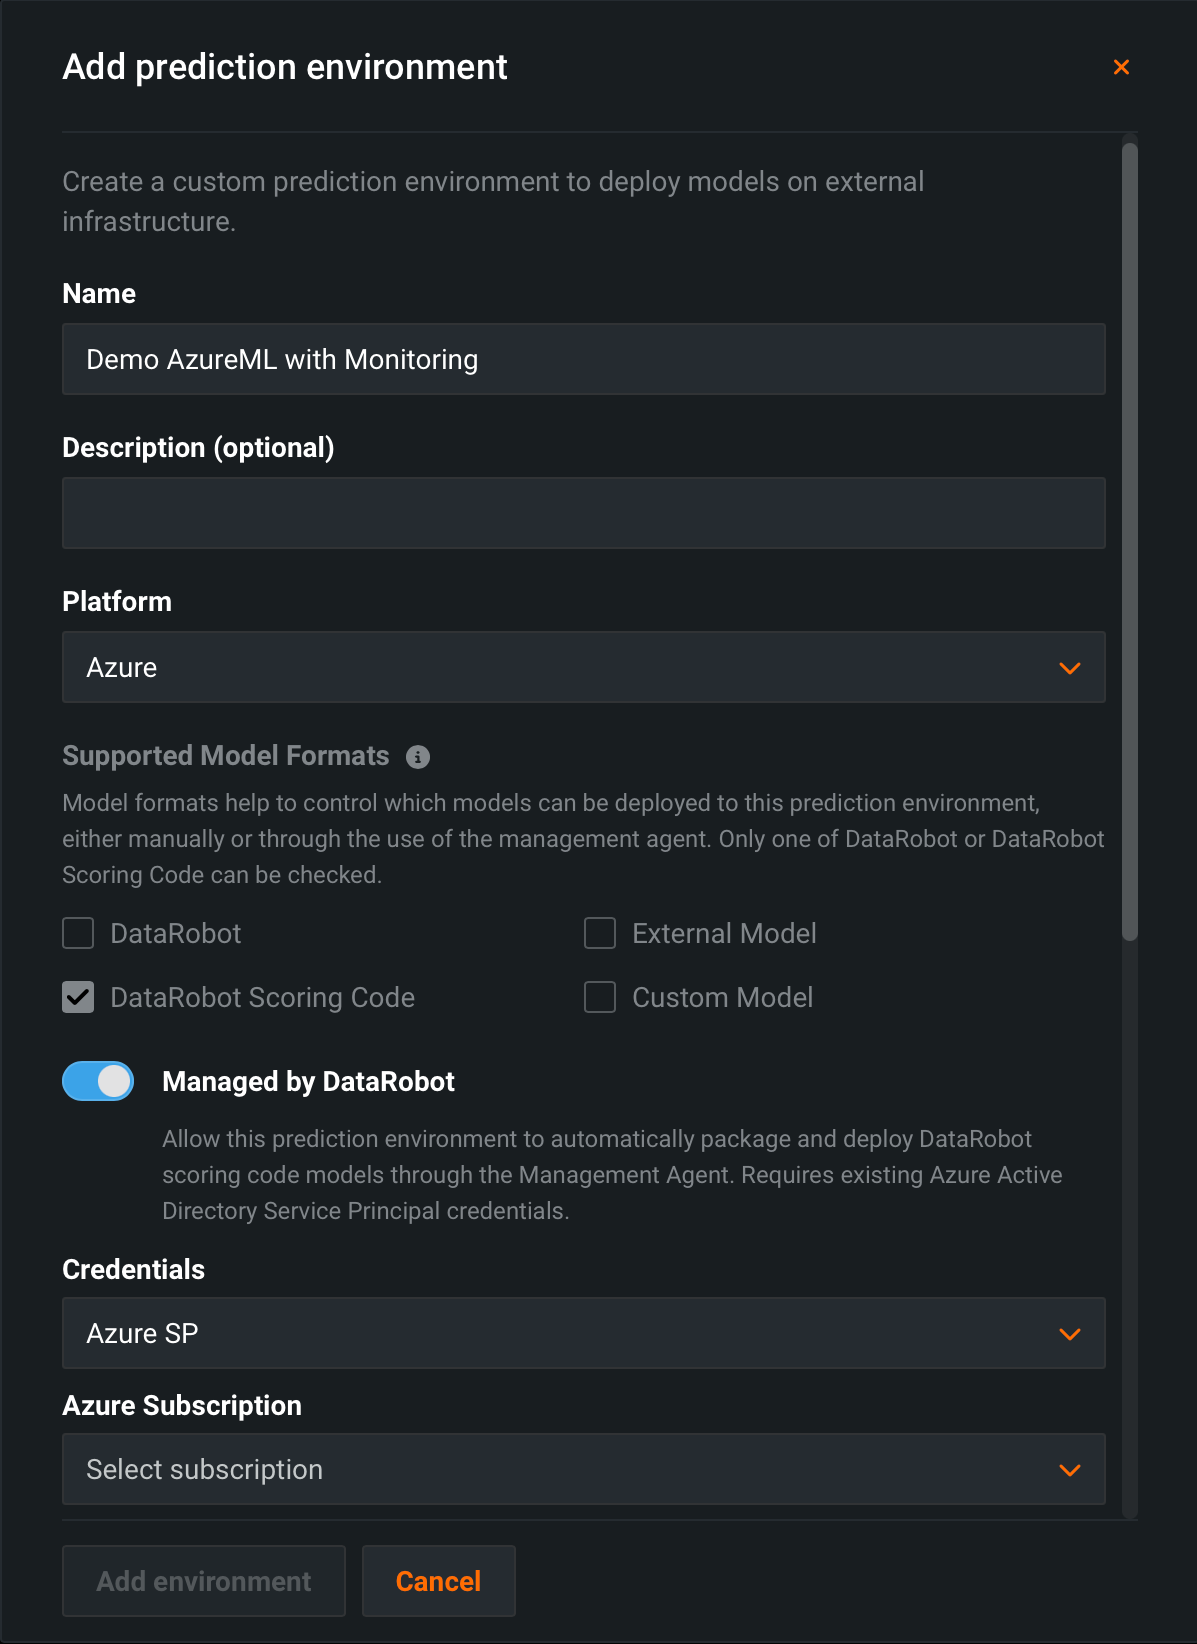Click the Managed by DataRobot label
Viewport: 1197px width, 1644px height.
pos(308,1081)
